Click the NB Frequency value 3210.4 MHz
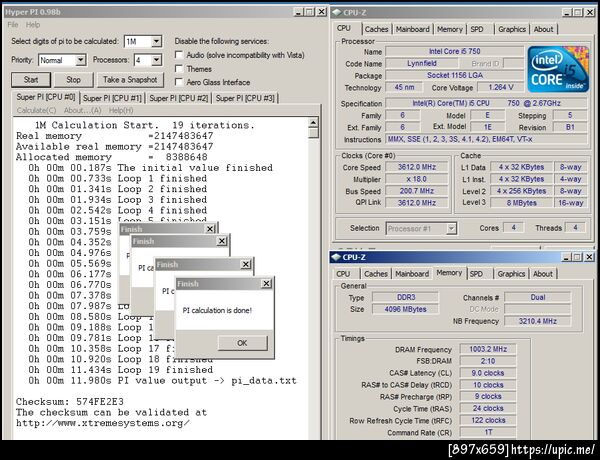600x460 pixels. (x=537, y=321)
